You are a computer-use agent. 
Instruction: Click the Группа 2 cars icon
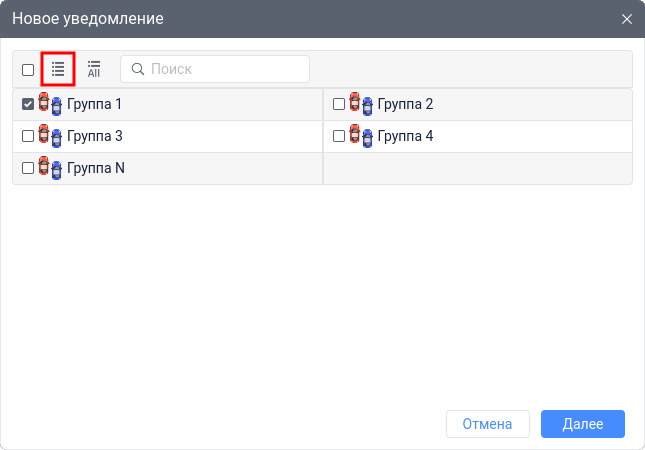(361, 104)
